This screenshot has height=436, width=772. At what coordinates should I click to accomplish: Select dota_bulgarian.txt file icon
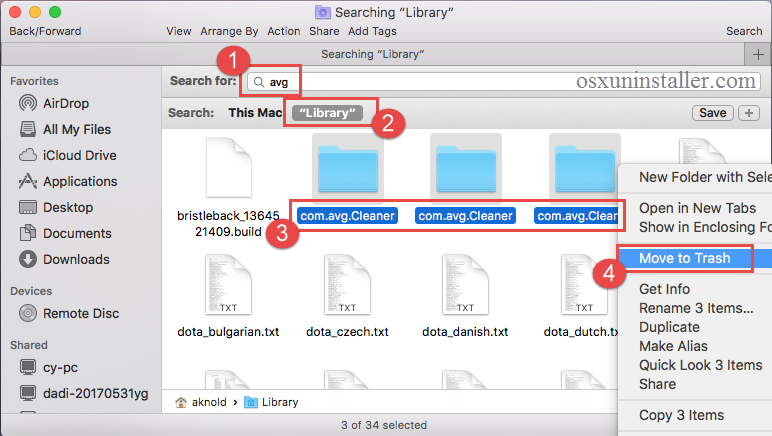coord(228,284)
